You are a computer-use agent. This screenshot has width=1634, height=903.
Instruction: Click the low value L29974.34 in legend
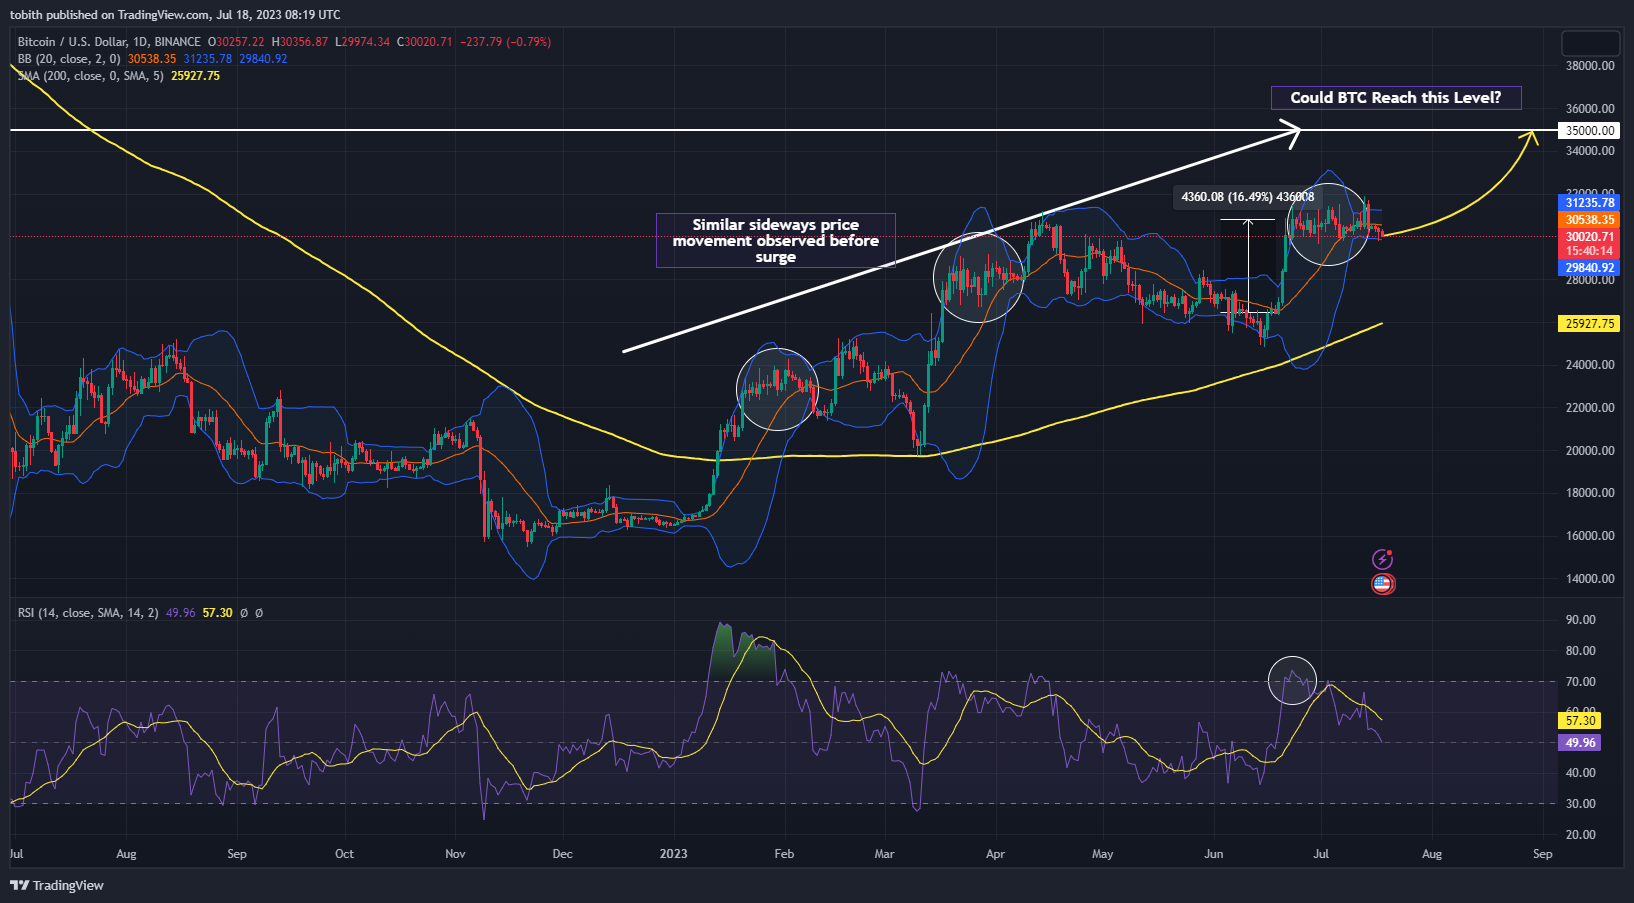pyautogui.click(x=362, y=42)
